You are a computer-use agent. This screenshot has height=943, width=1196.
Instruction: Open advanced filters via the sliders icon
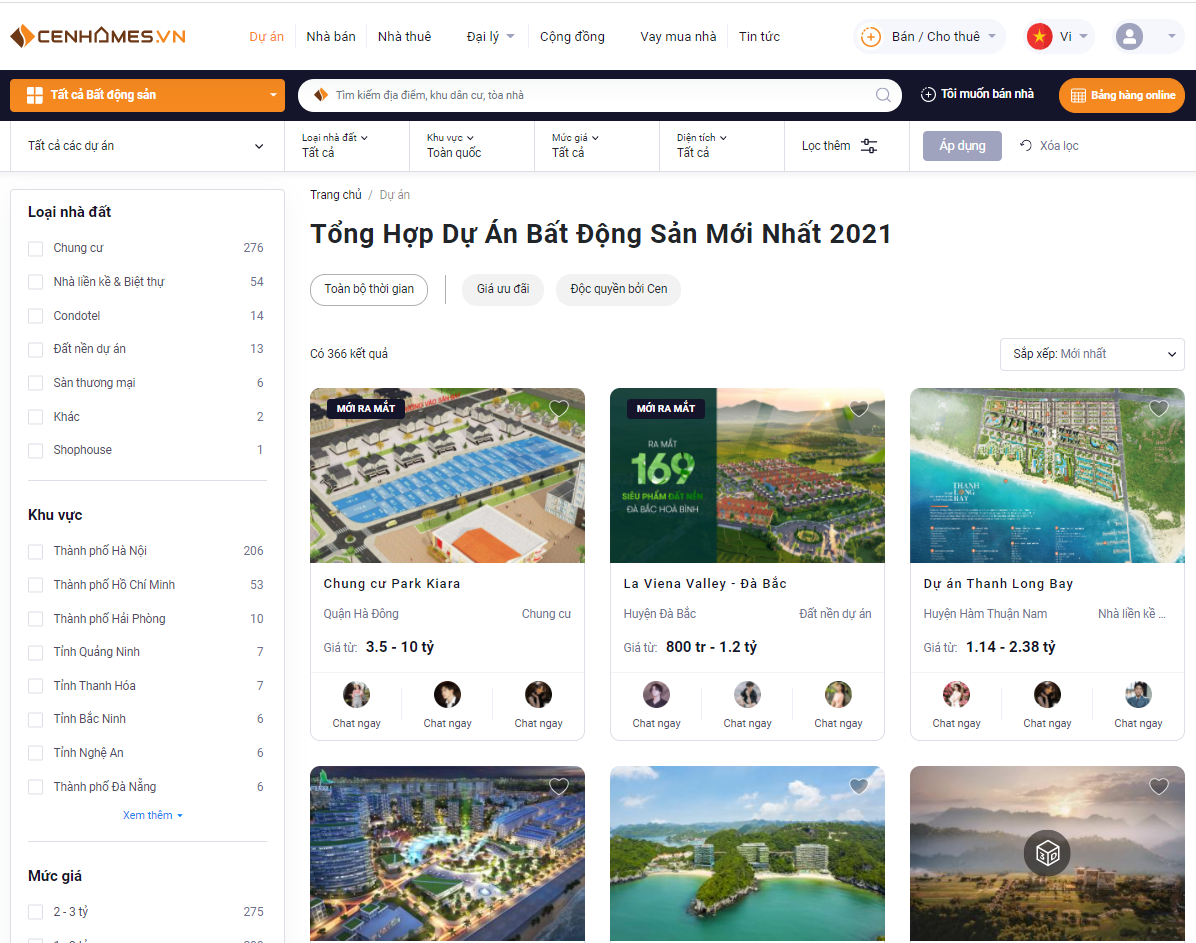pyautogui.click(x=868, y=145)
